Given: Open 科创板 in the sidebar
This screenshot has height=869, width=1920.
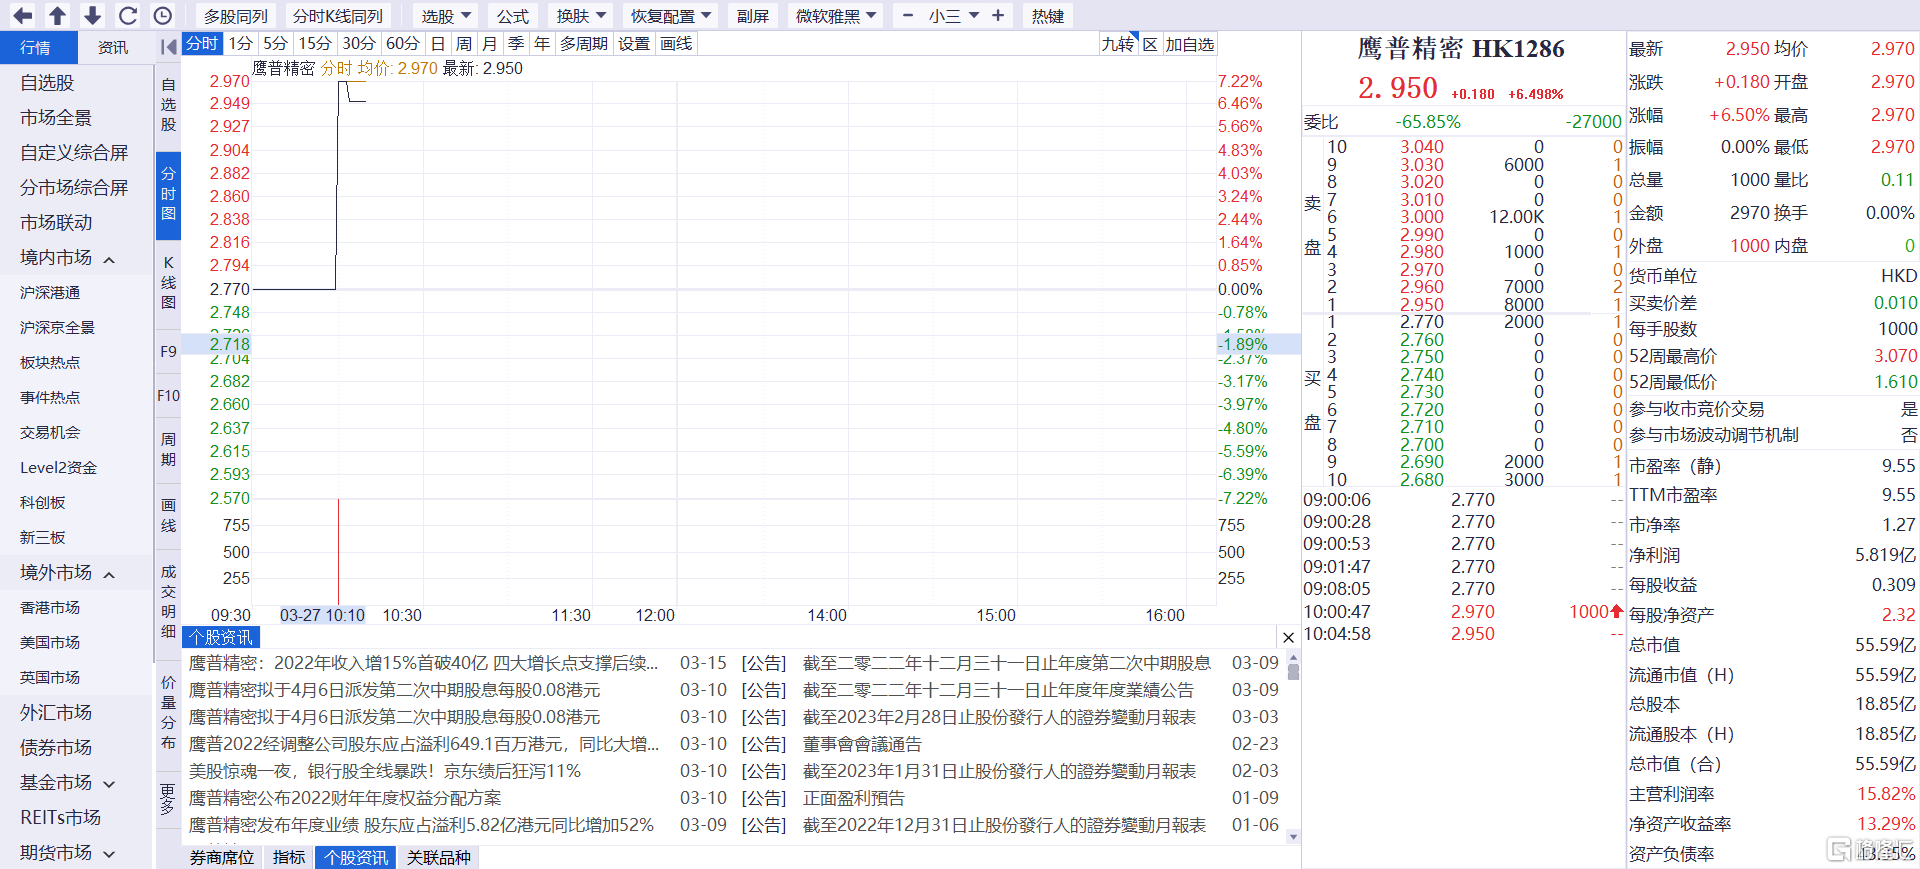Looking at the screenshot, I should click(x=42, y=503).
